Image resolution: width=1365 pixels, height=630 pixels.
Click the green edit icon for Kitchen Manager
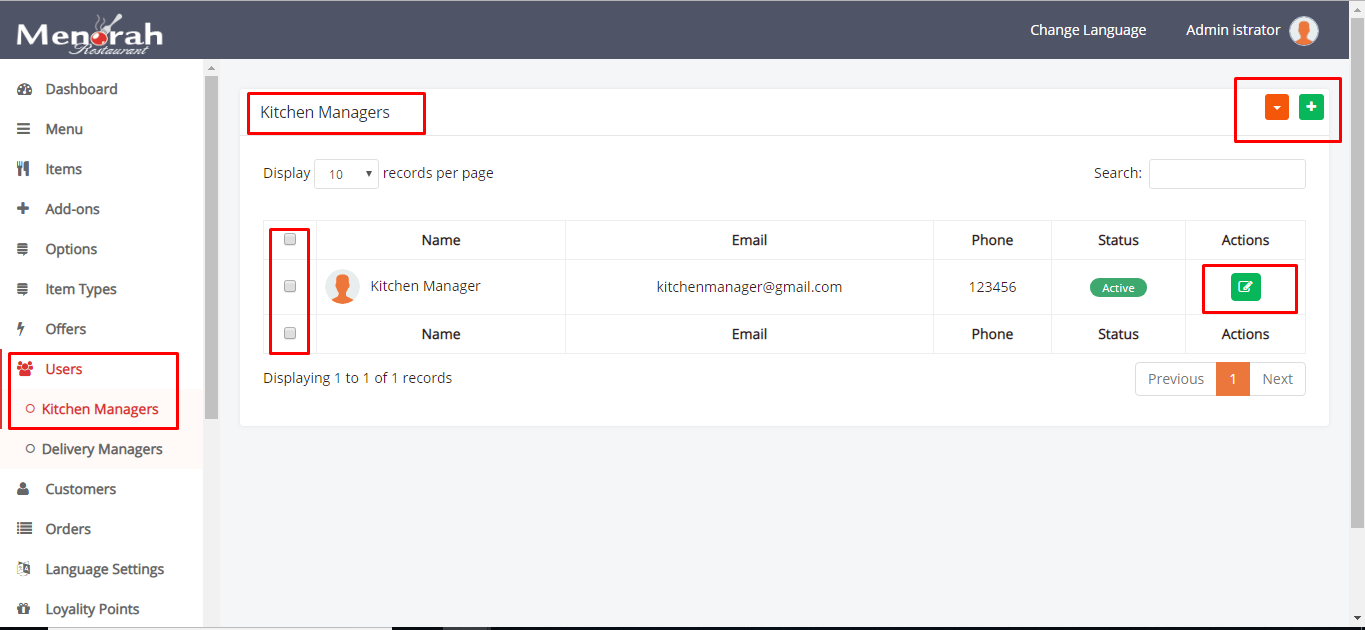pos(1245,287)
